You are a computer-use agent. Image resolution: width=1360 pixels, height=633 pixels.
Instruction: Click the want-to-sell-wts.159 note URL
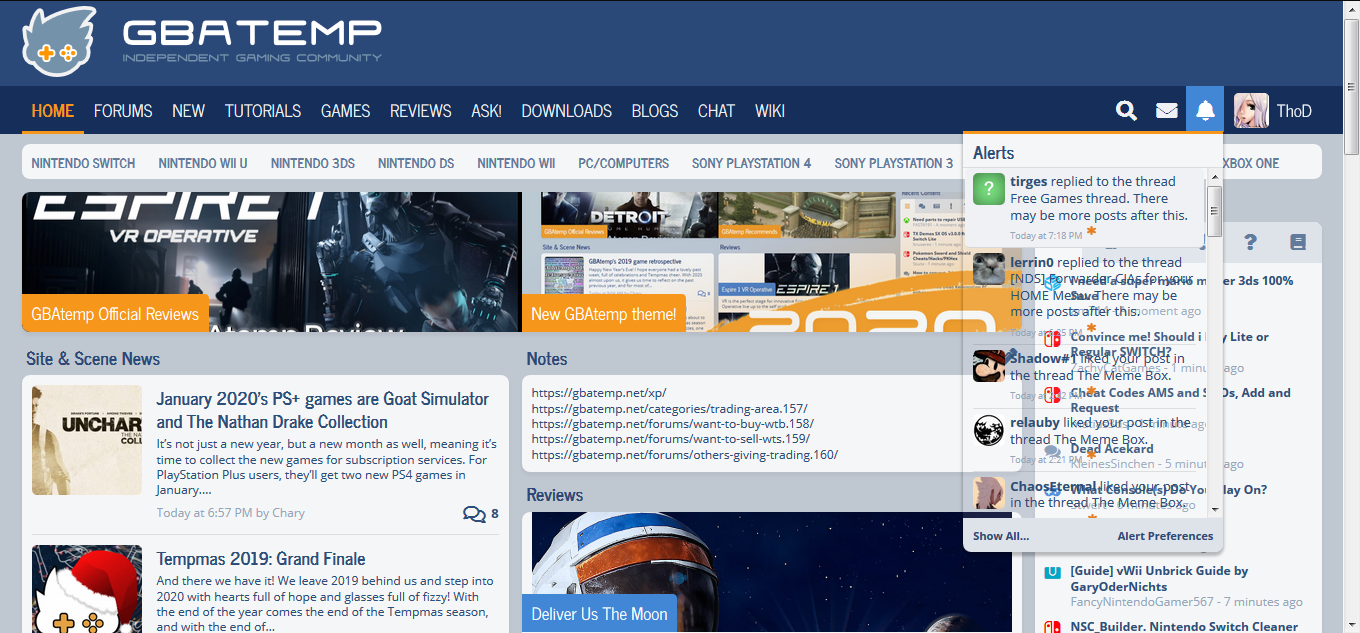click(670, 439)
